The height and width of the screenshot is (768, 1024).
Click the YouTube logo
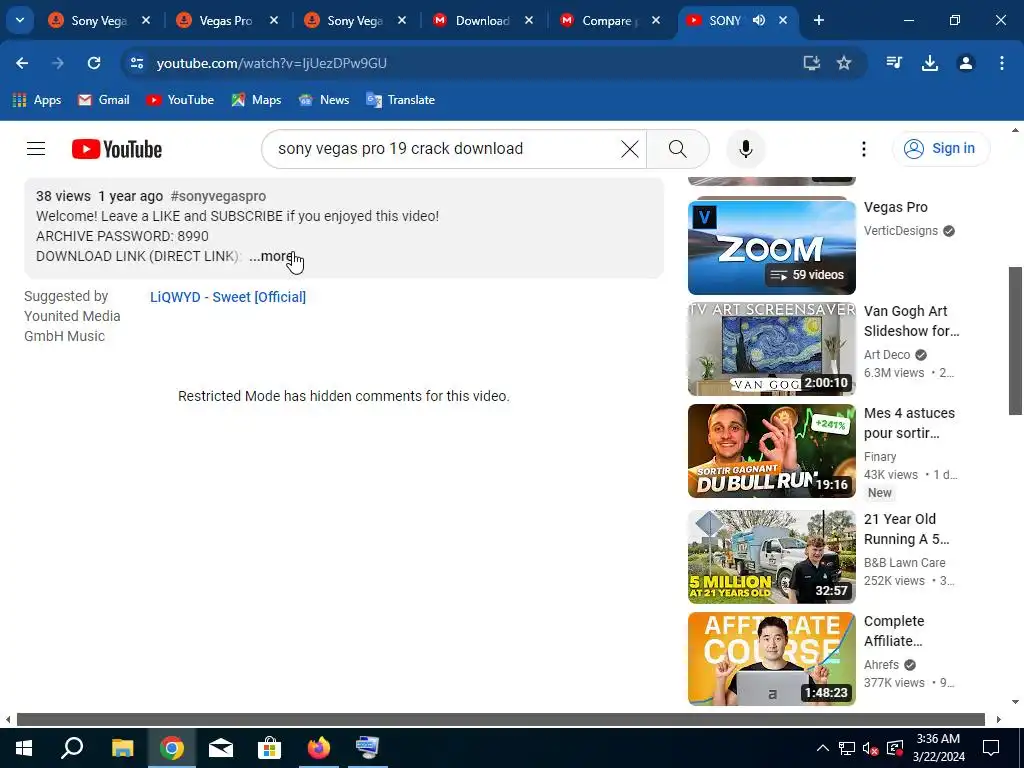click(x=117, y=149)
